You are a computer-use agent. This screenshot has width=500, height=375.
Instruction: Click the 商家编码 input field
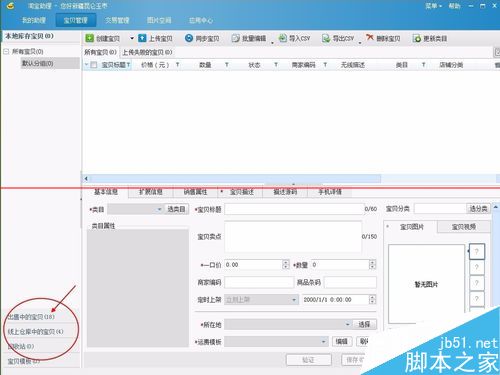pos(259,282)
